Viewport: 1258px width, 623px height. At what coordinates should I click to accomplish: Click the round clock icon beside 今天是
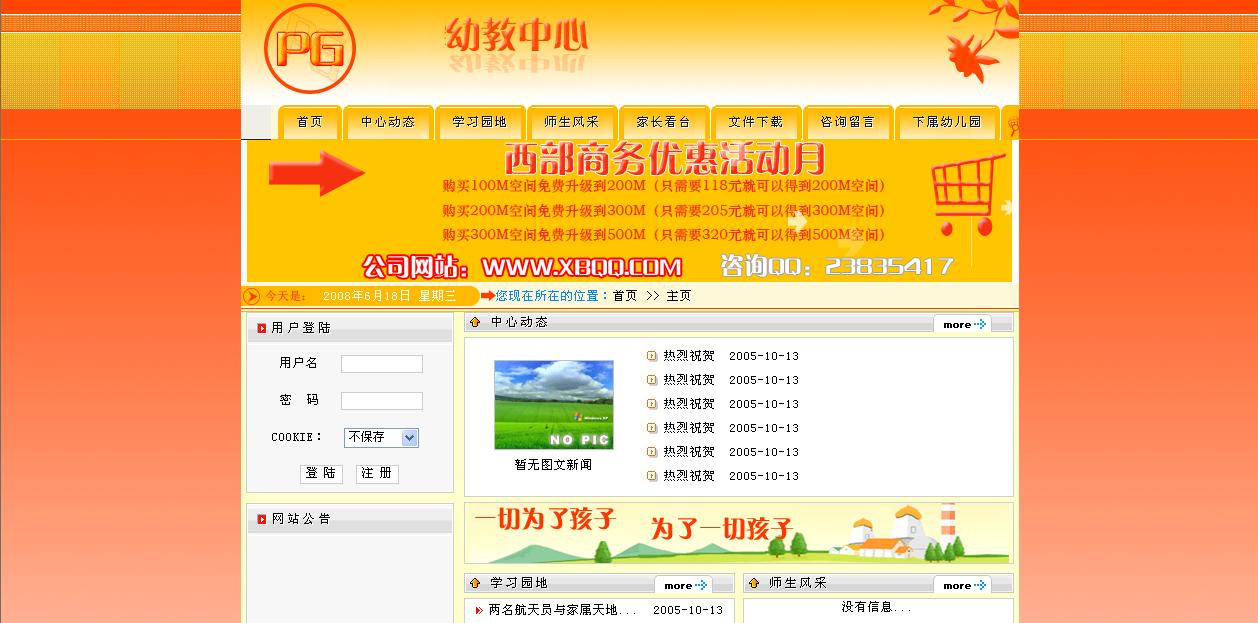click(x=252, y=295)
